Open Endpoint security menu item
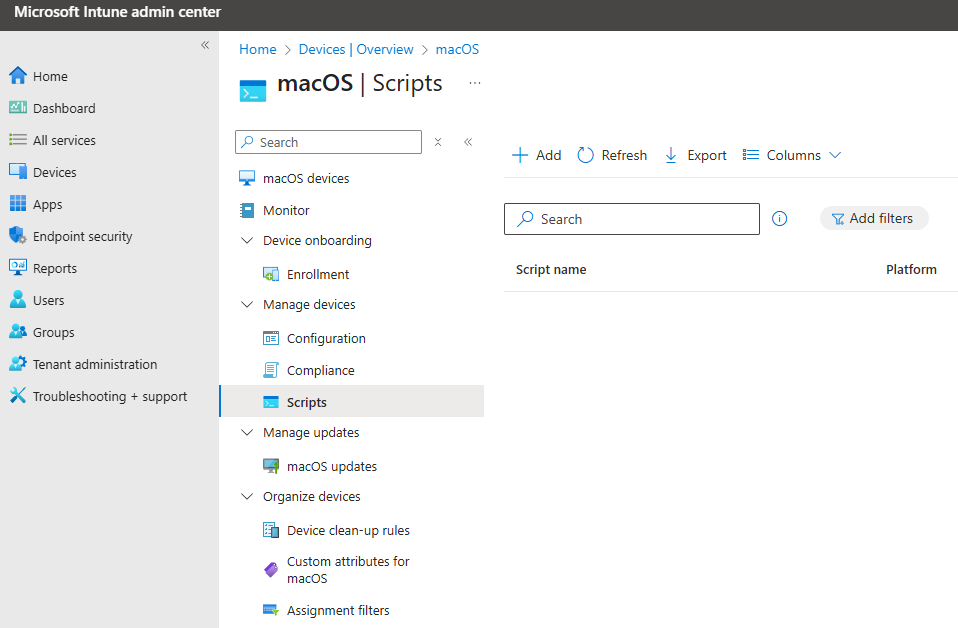The image size is (958, 628). point(82,236)
